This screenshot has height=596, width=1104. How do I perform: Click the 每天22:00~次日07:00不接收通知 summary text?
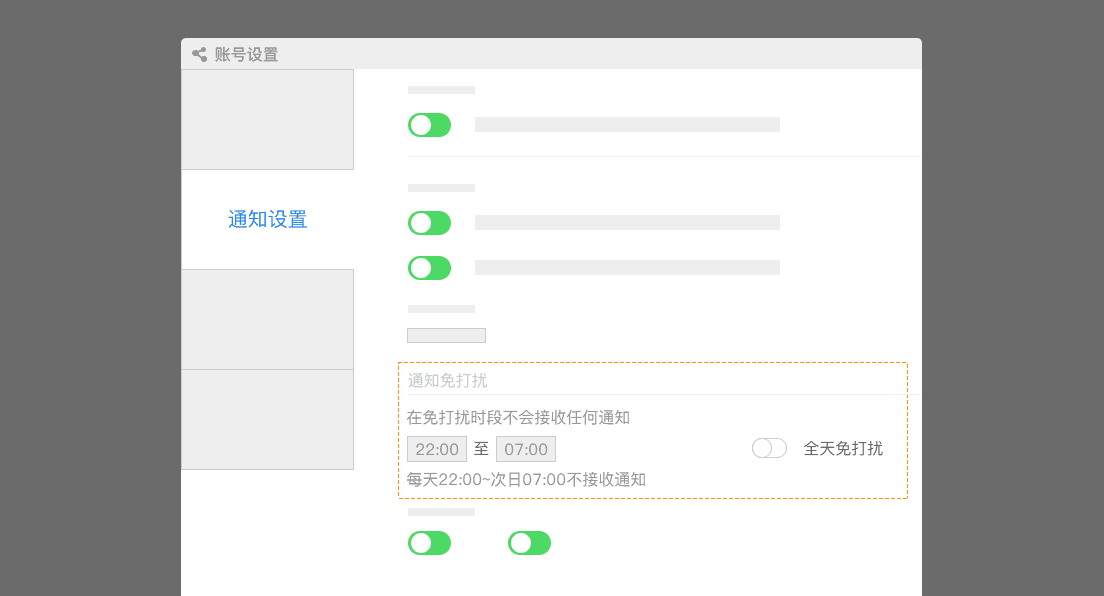[526, 480]
